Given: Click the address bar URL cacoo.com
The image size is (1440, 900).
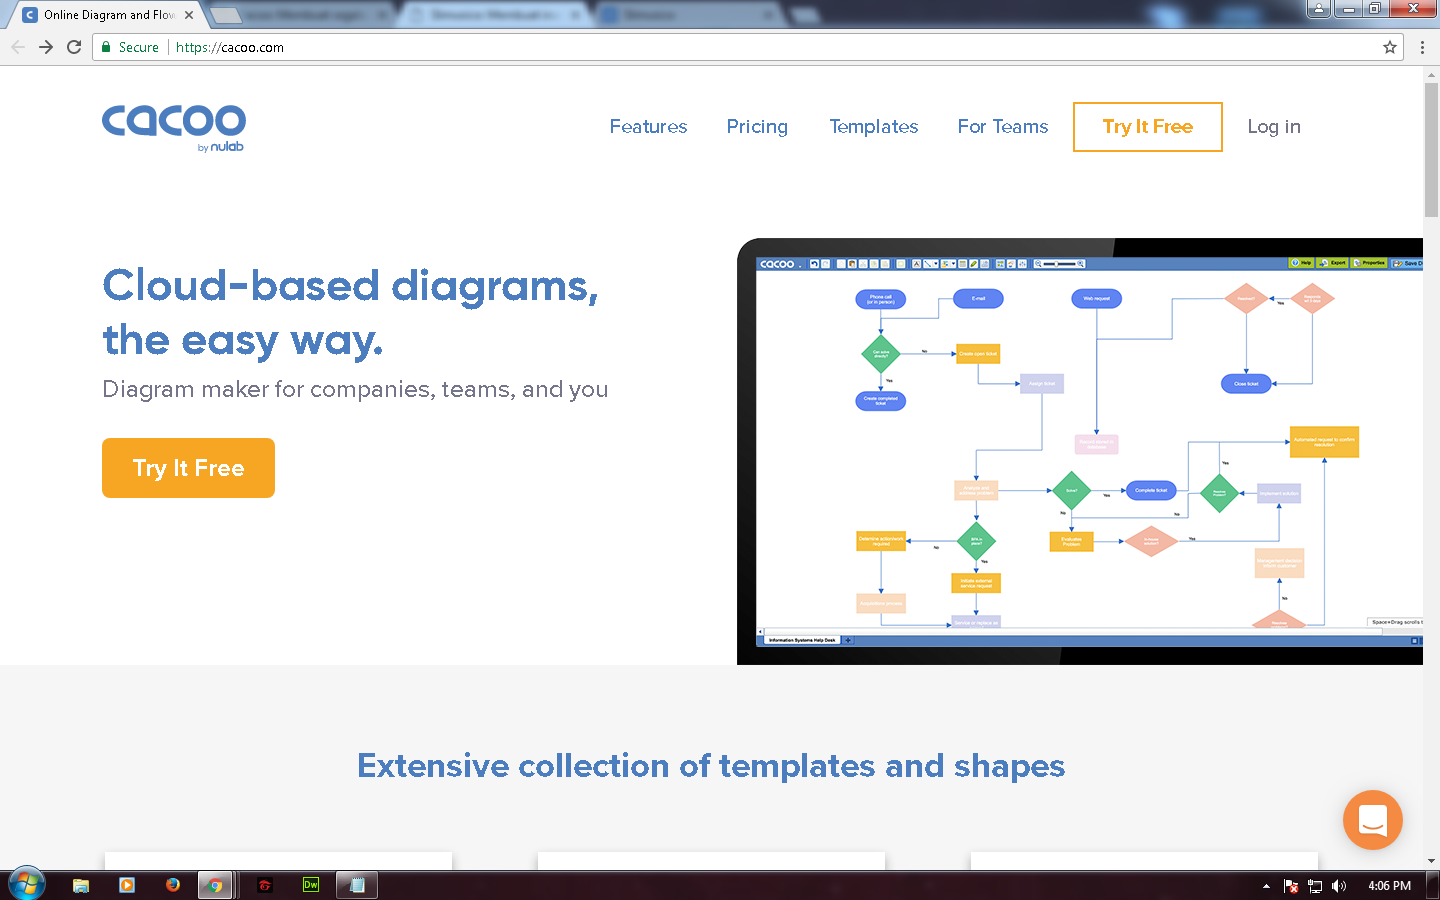Looking at the screenshot, I should click(x=230, y=47).
